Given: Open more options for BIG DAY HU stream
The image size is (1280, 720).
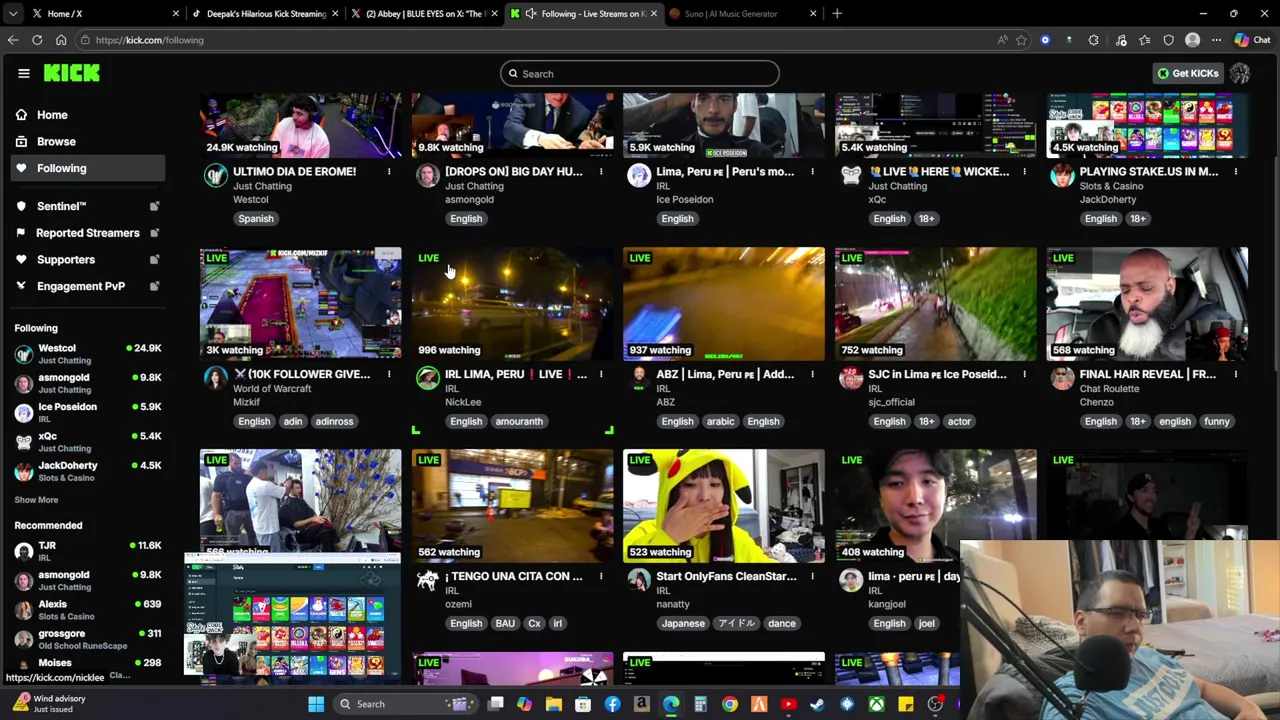Looking at the screenshot, I should pyautogui.click(x=601, y=172).
